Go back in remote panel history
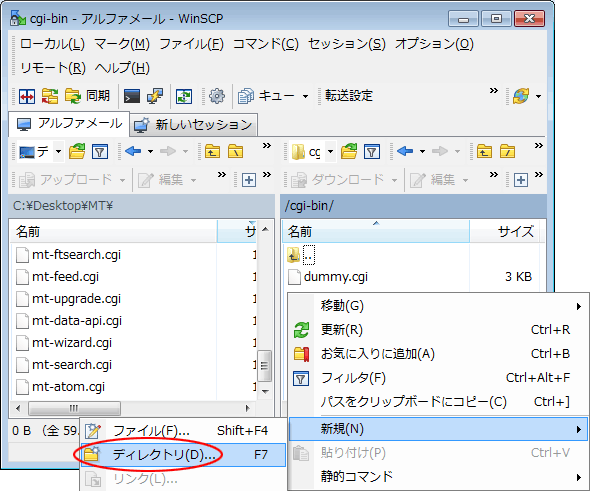 [405, 152]
